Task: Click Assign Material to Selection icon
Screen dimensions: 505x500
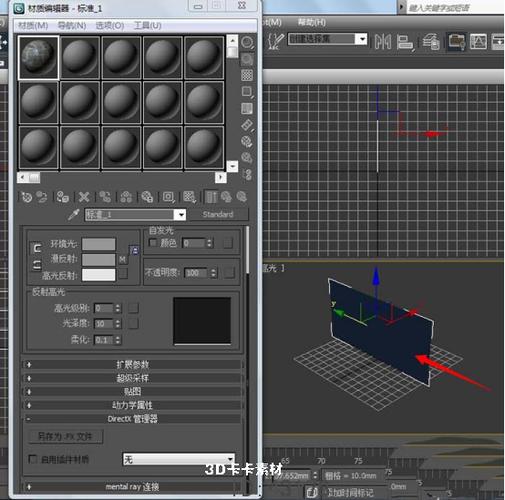Action: click(62, 197)
